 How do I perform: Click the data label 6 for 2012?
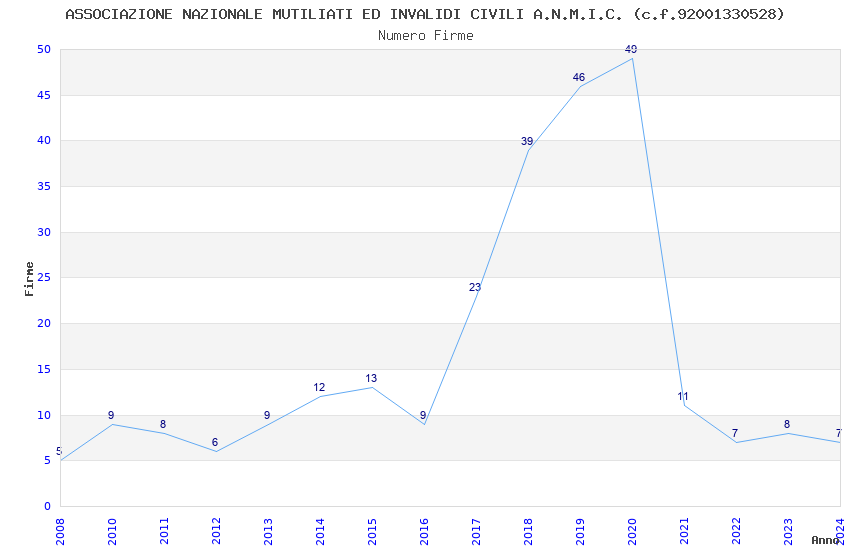point(215,442)
